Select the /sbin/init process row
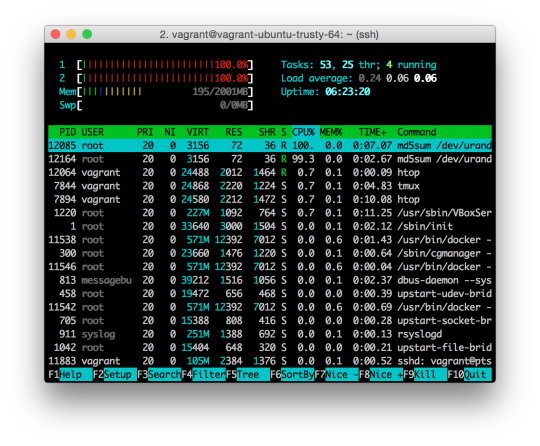 [x=270, y=226]
